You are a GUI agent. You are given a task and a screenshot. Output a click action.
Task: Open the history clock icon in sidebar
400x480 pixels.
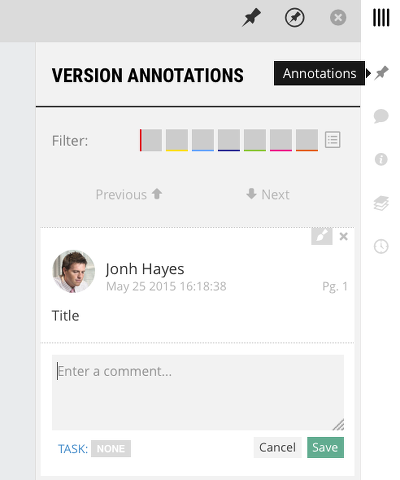[381, 247]
